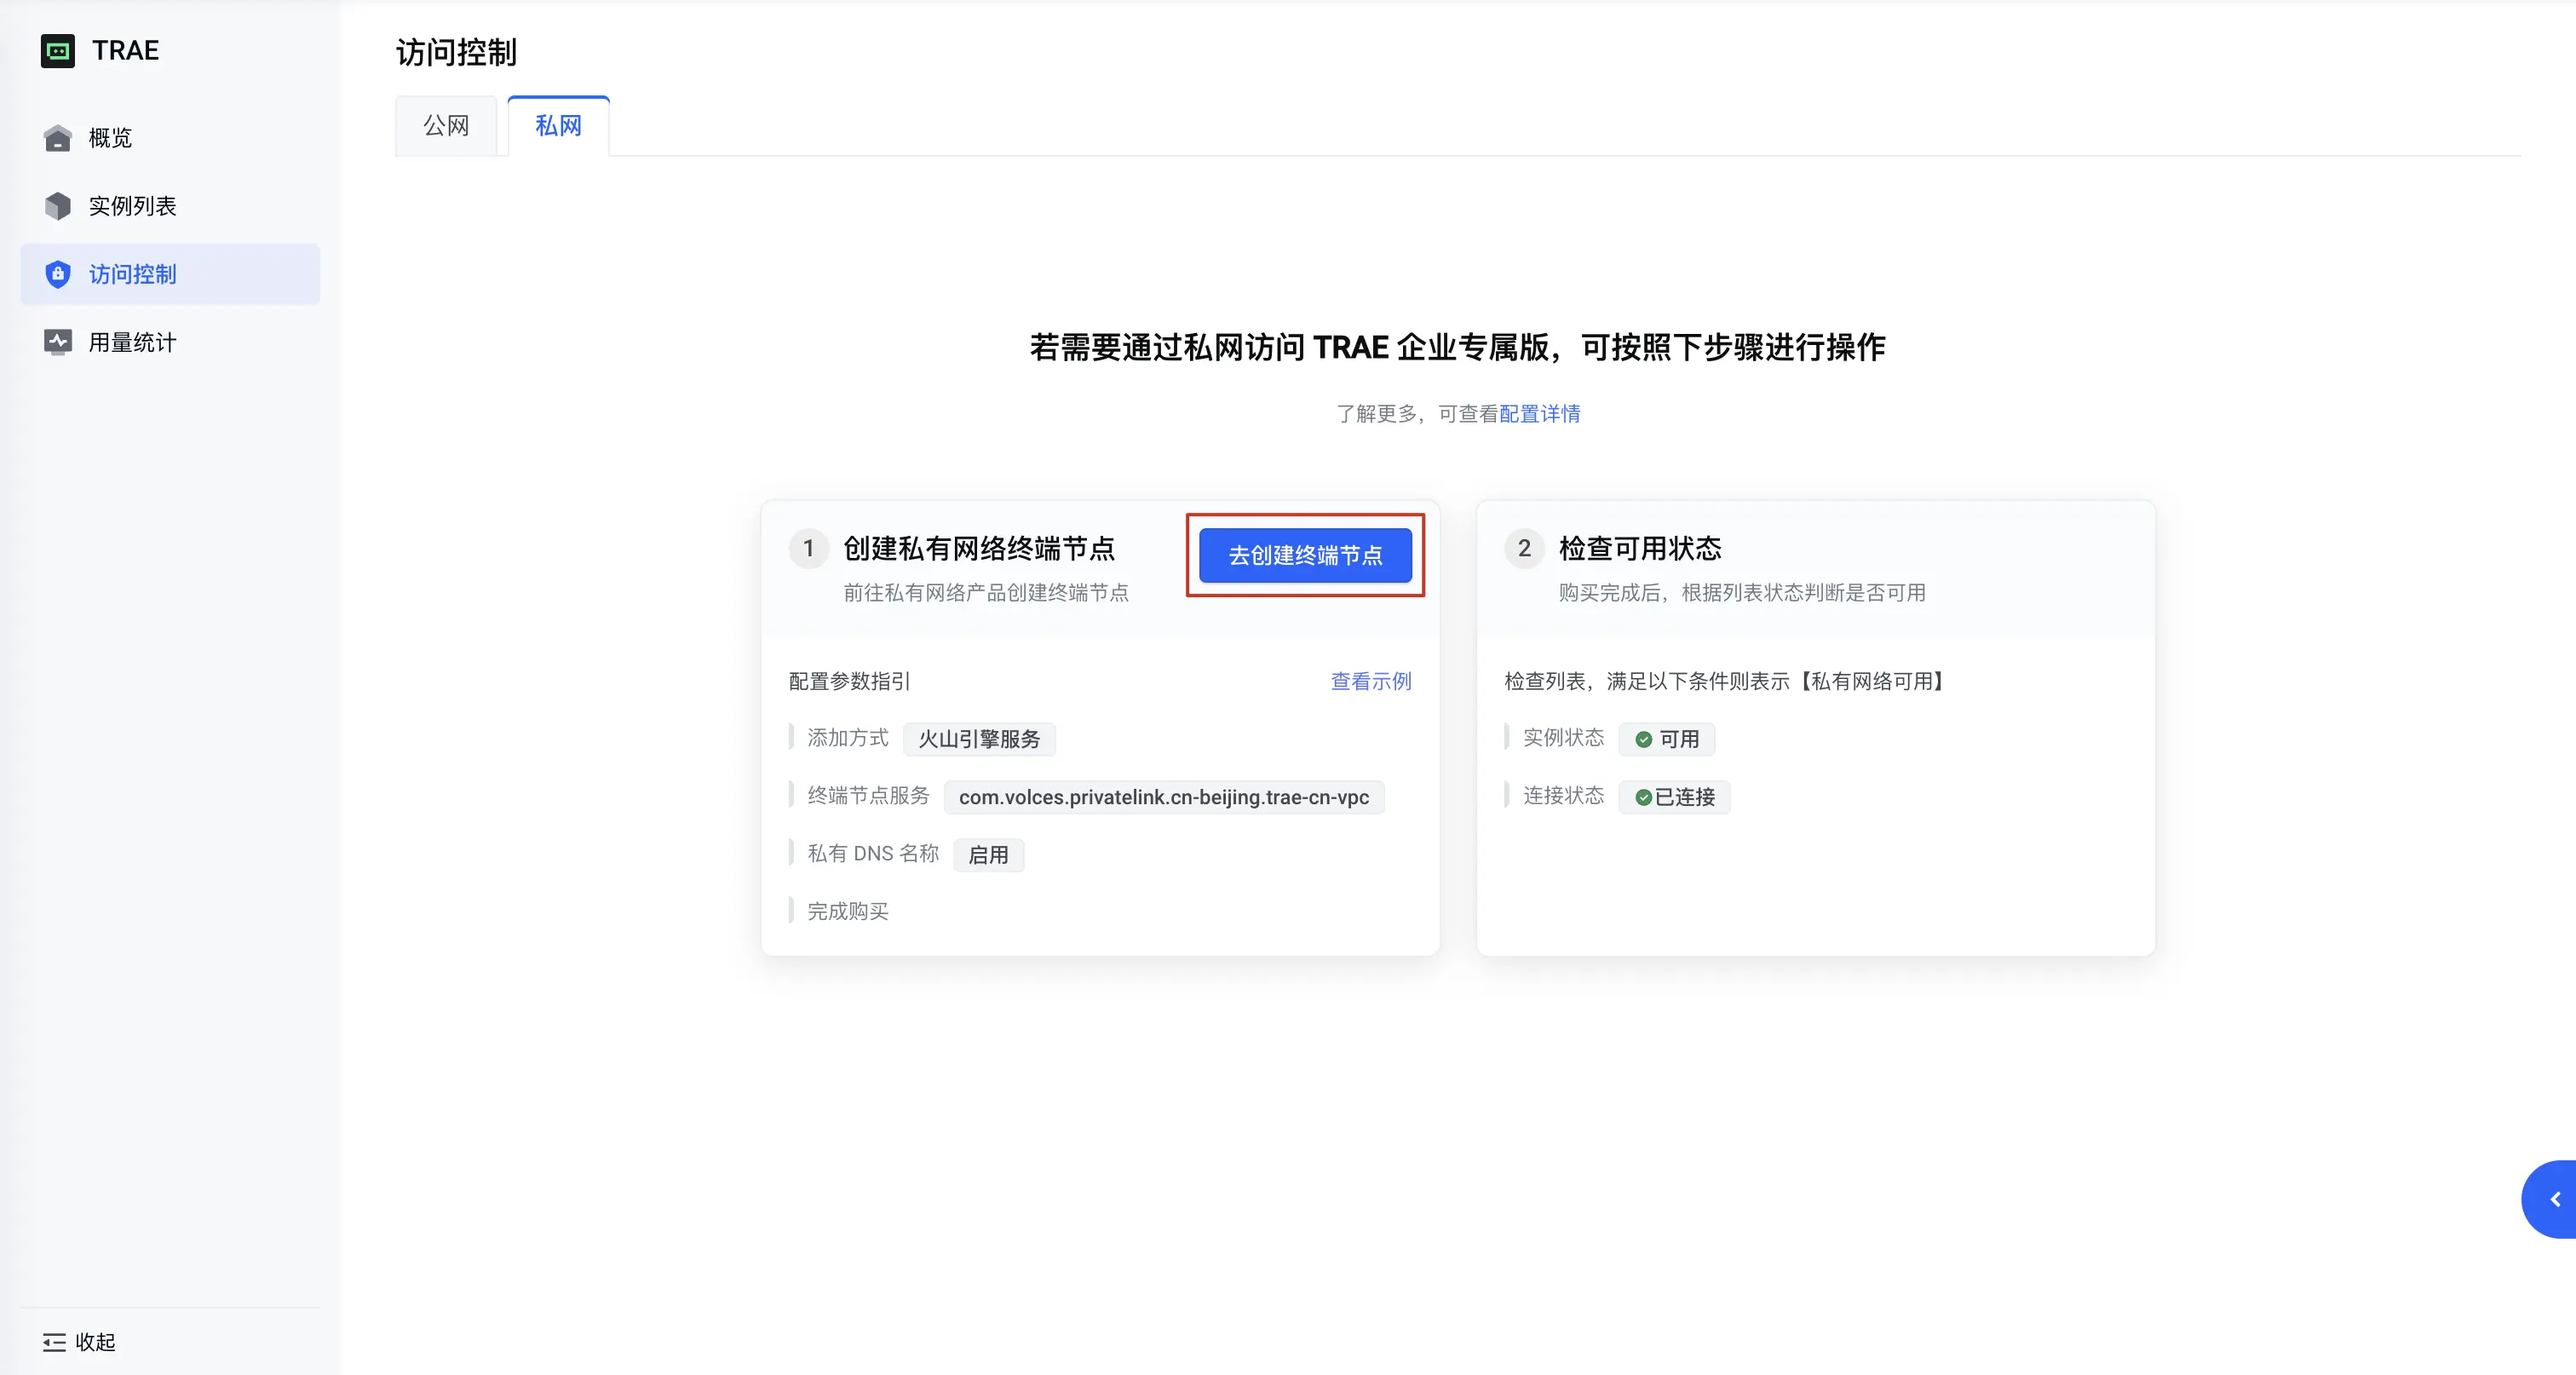Click the 火山引擎服务 tag

(978, 739)
